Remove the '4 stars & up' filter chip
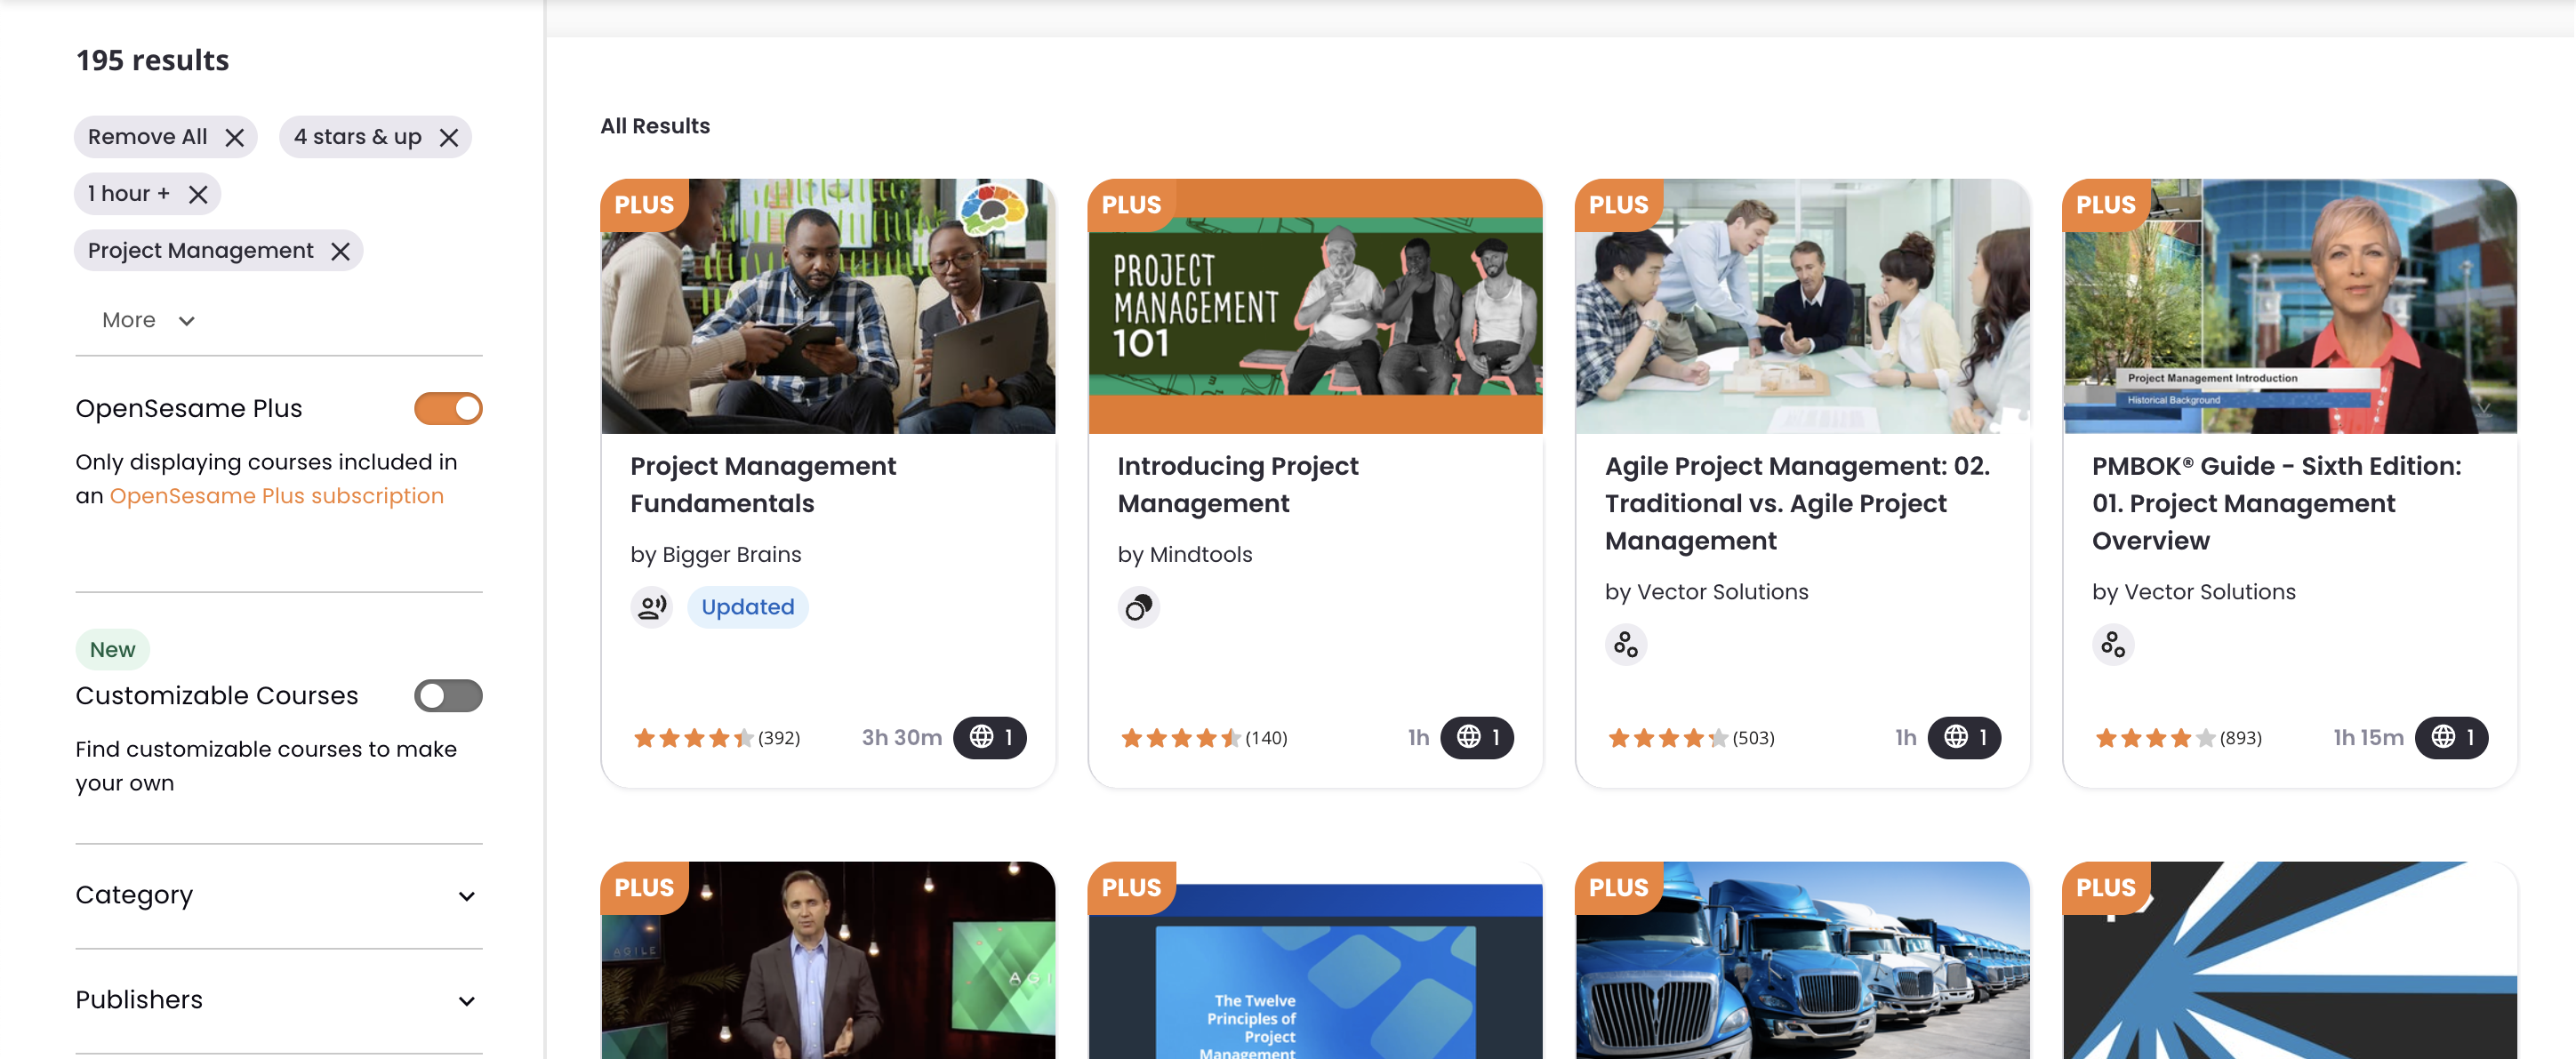Viewport: 2576px width, 1059px height. [x=449, y=137]
